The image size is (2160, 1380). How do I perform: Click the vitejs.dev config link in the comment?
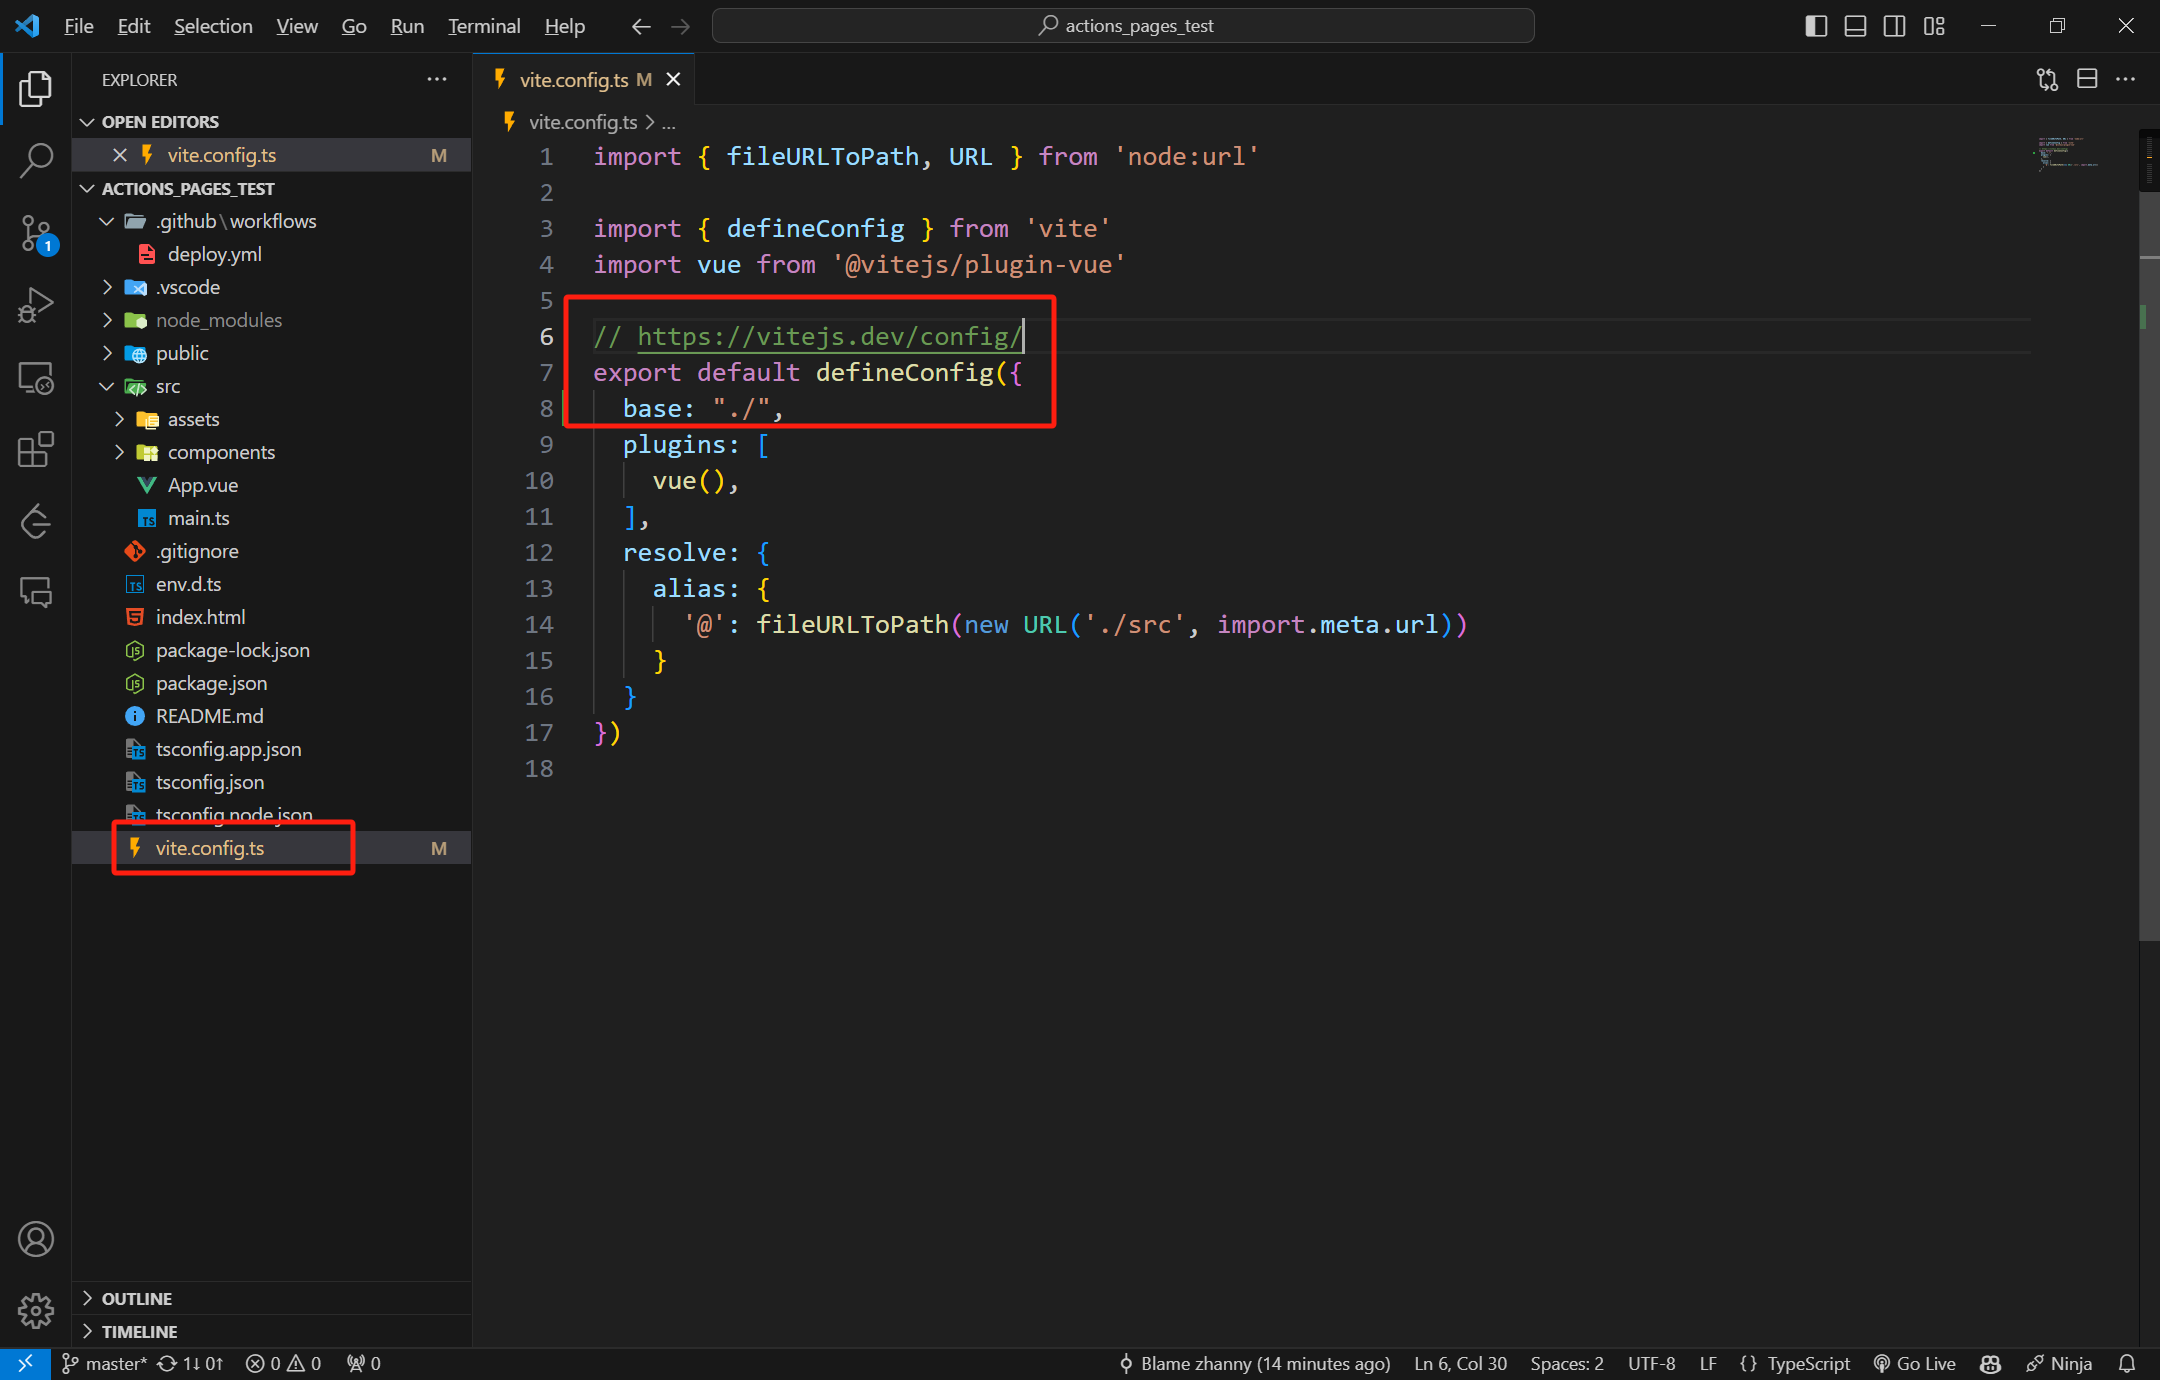[828, 337]
